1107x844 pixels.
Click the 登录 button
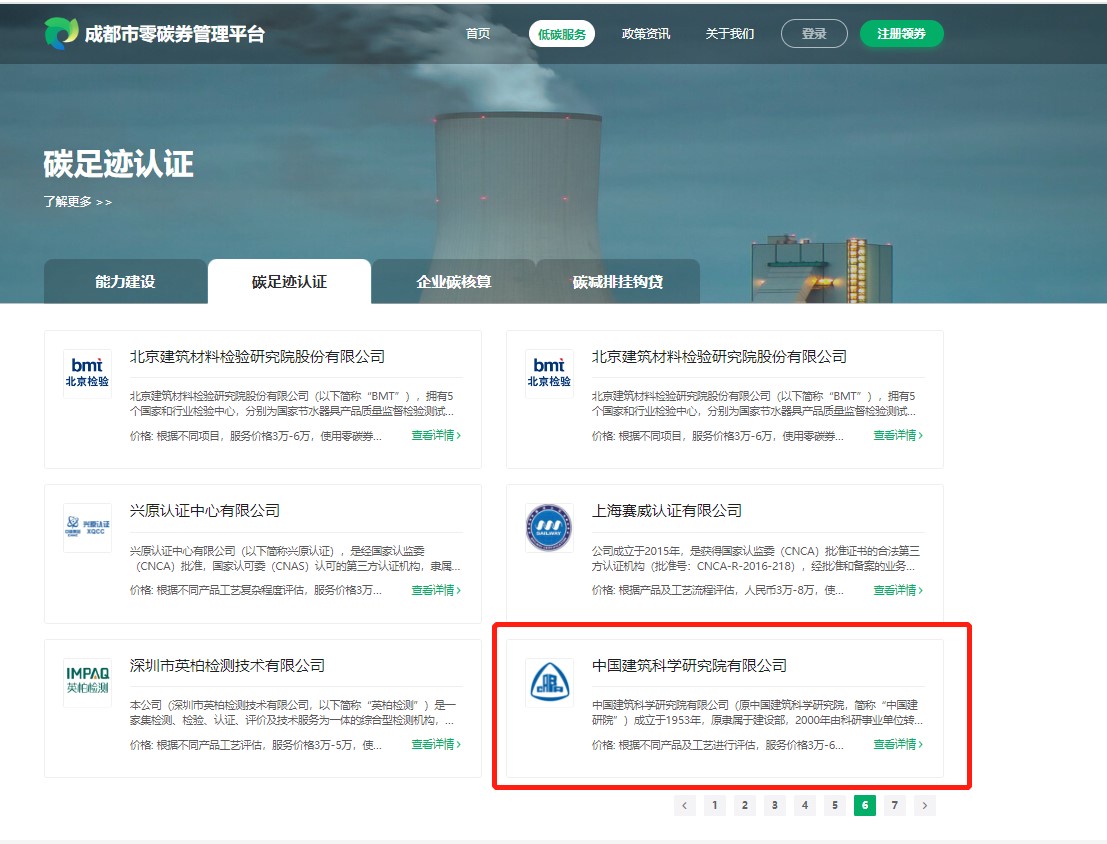click(x=814, y=34)
